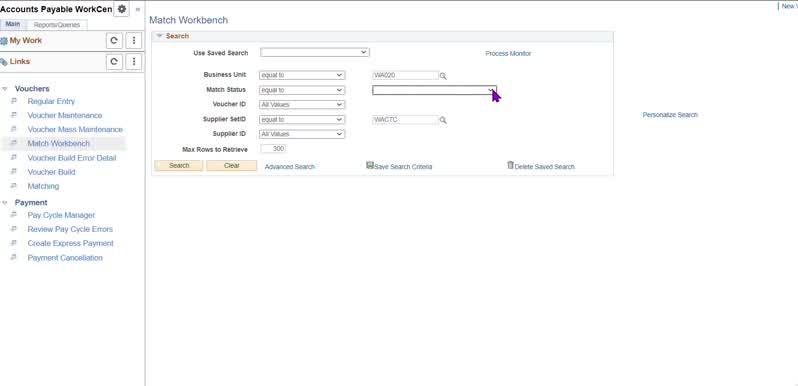Click the Links chain icon
Image resolution: width=798 pixels, height=386 pixels.
point(4,62)
